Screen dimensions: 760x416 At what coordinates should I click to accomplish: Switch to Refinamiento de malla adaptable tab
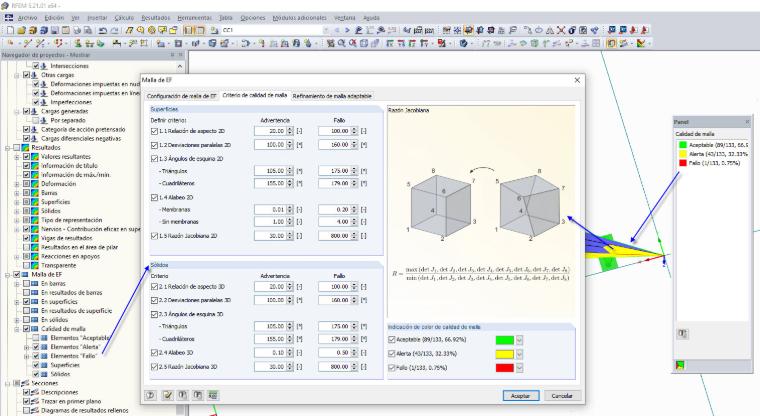pos(332,96)
